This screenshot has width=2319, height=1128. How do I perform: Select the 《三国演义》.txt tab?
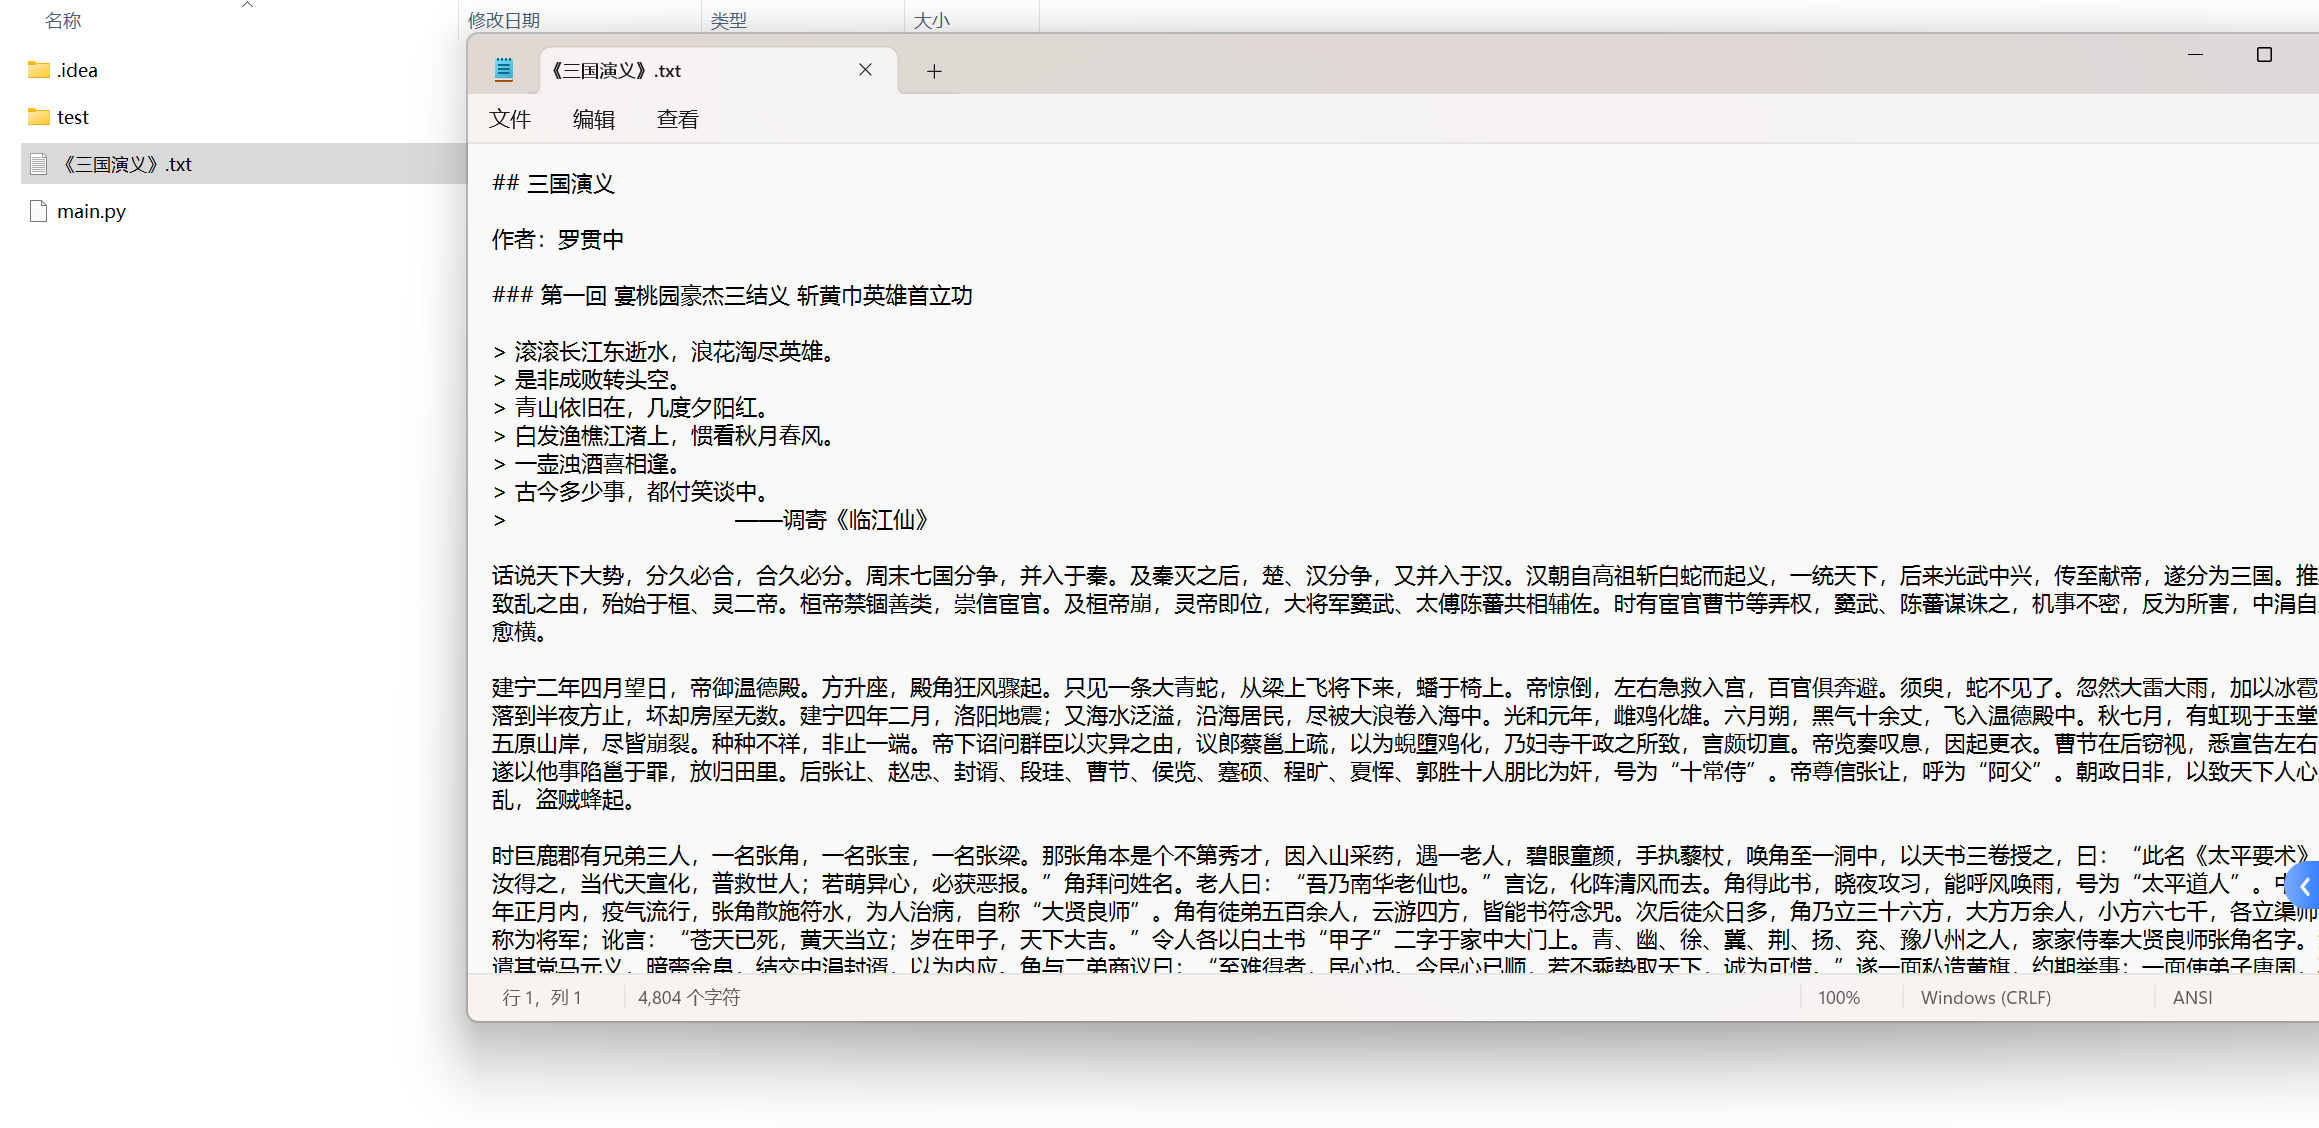pos(719,70)
